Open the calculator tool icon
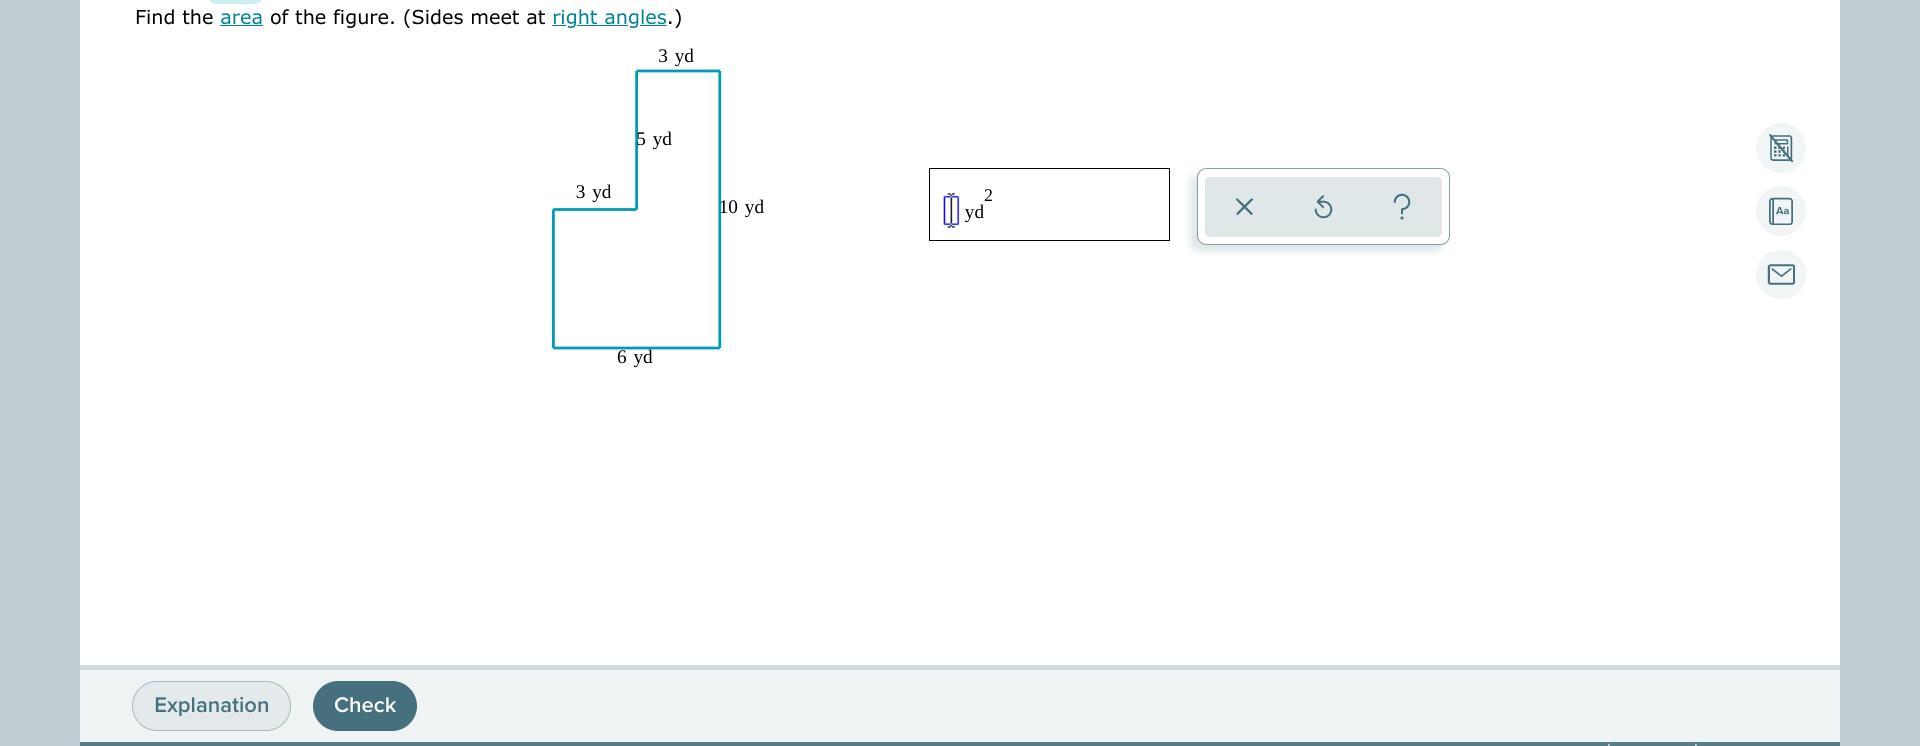 point(1780,148)
